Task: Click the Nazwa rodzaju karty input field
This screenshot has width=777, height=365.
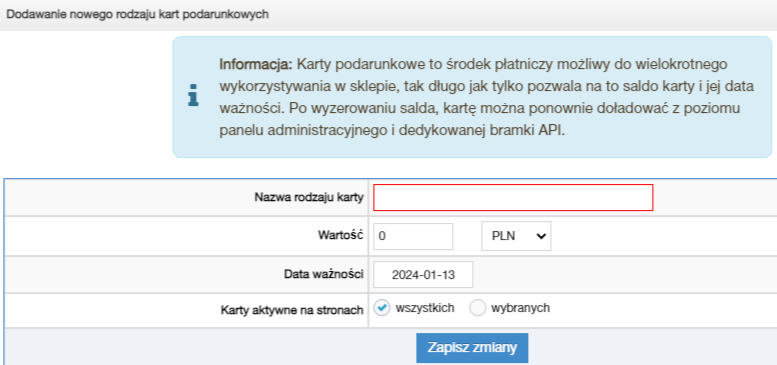Action: (513, 198)
